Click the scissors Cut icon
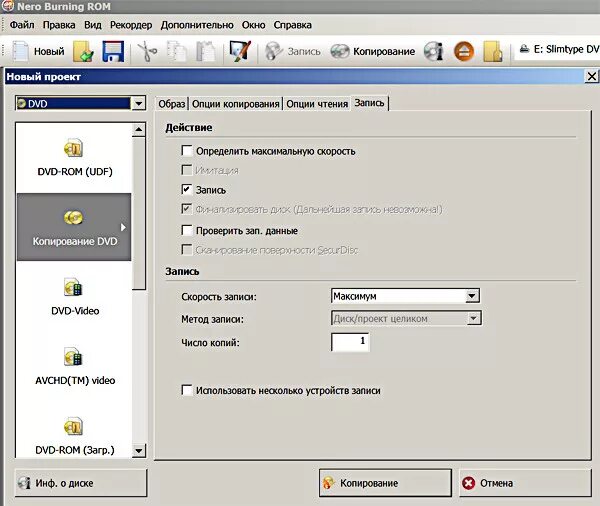The image size is (600, 506). (x=147, y=51)
